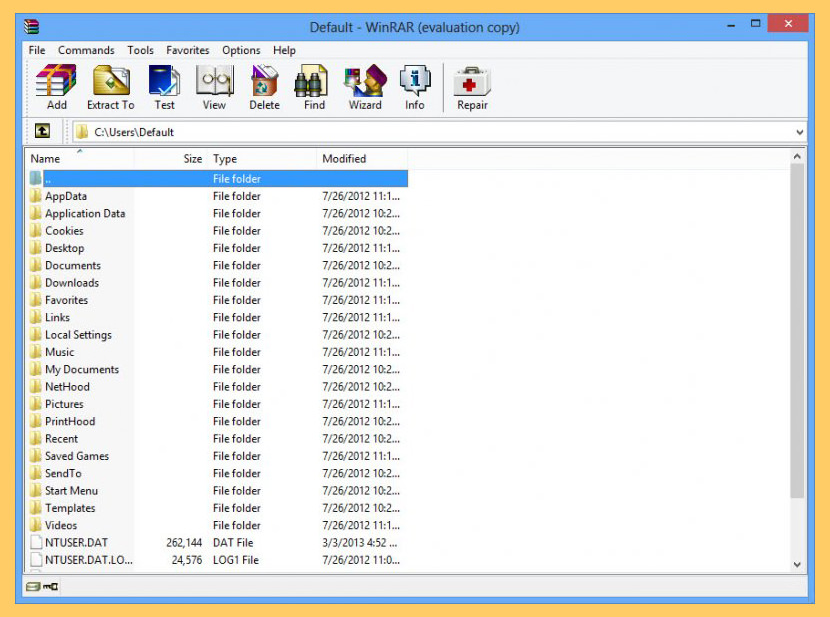Select the Desktop folder icon
830x617 pixels.
35,248
